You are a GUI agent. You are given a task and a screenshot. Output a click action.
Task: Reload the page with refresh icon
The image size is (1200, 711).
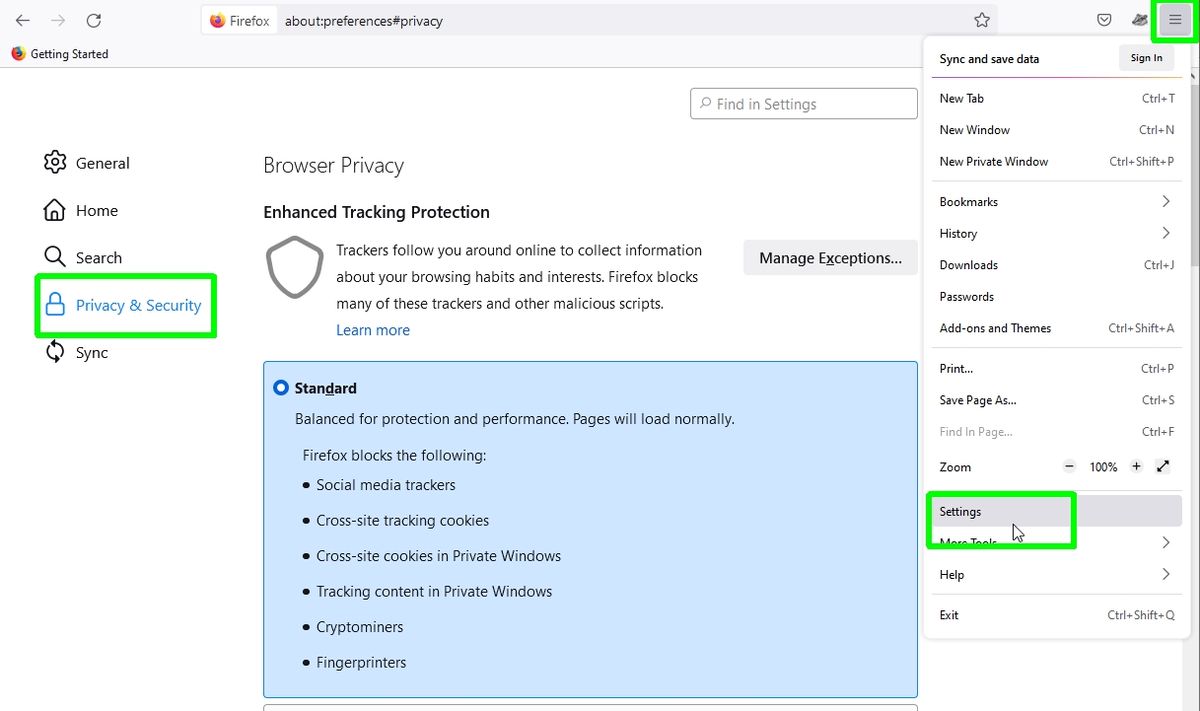pyautogui.click(x=94, y=20)
